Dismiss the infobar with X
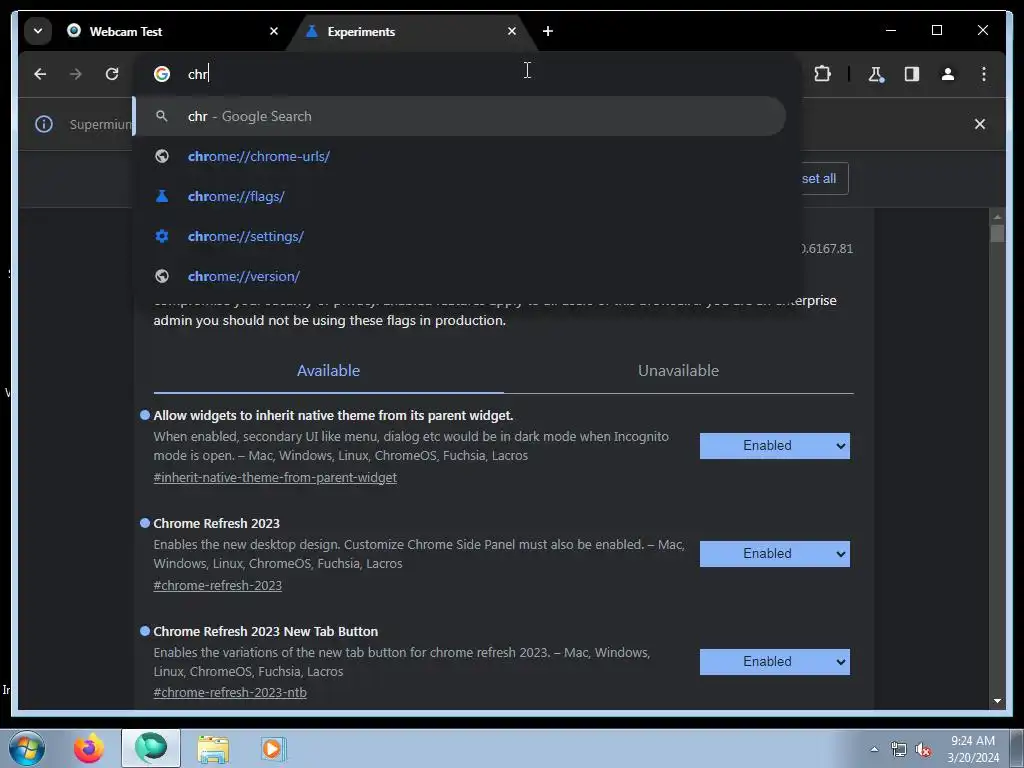 (980, 124)
